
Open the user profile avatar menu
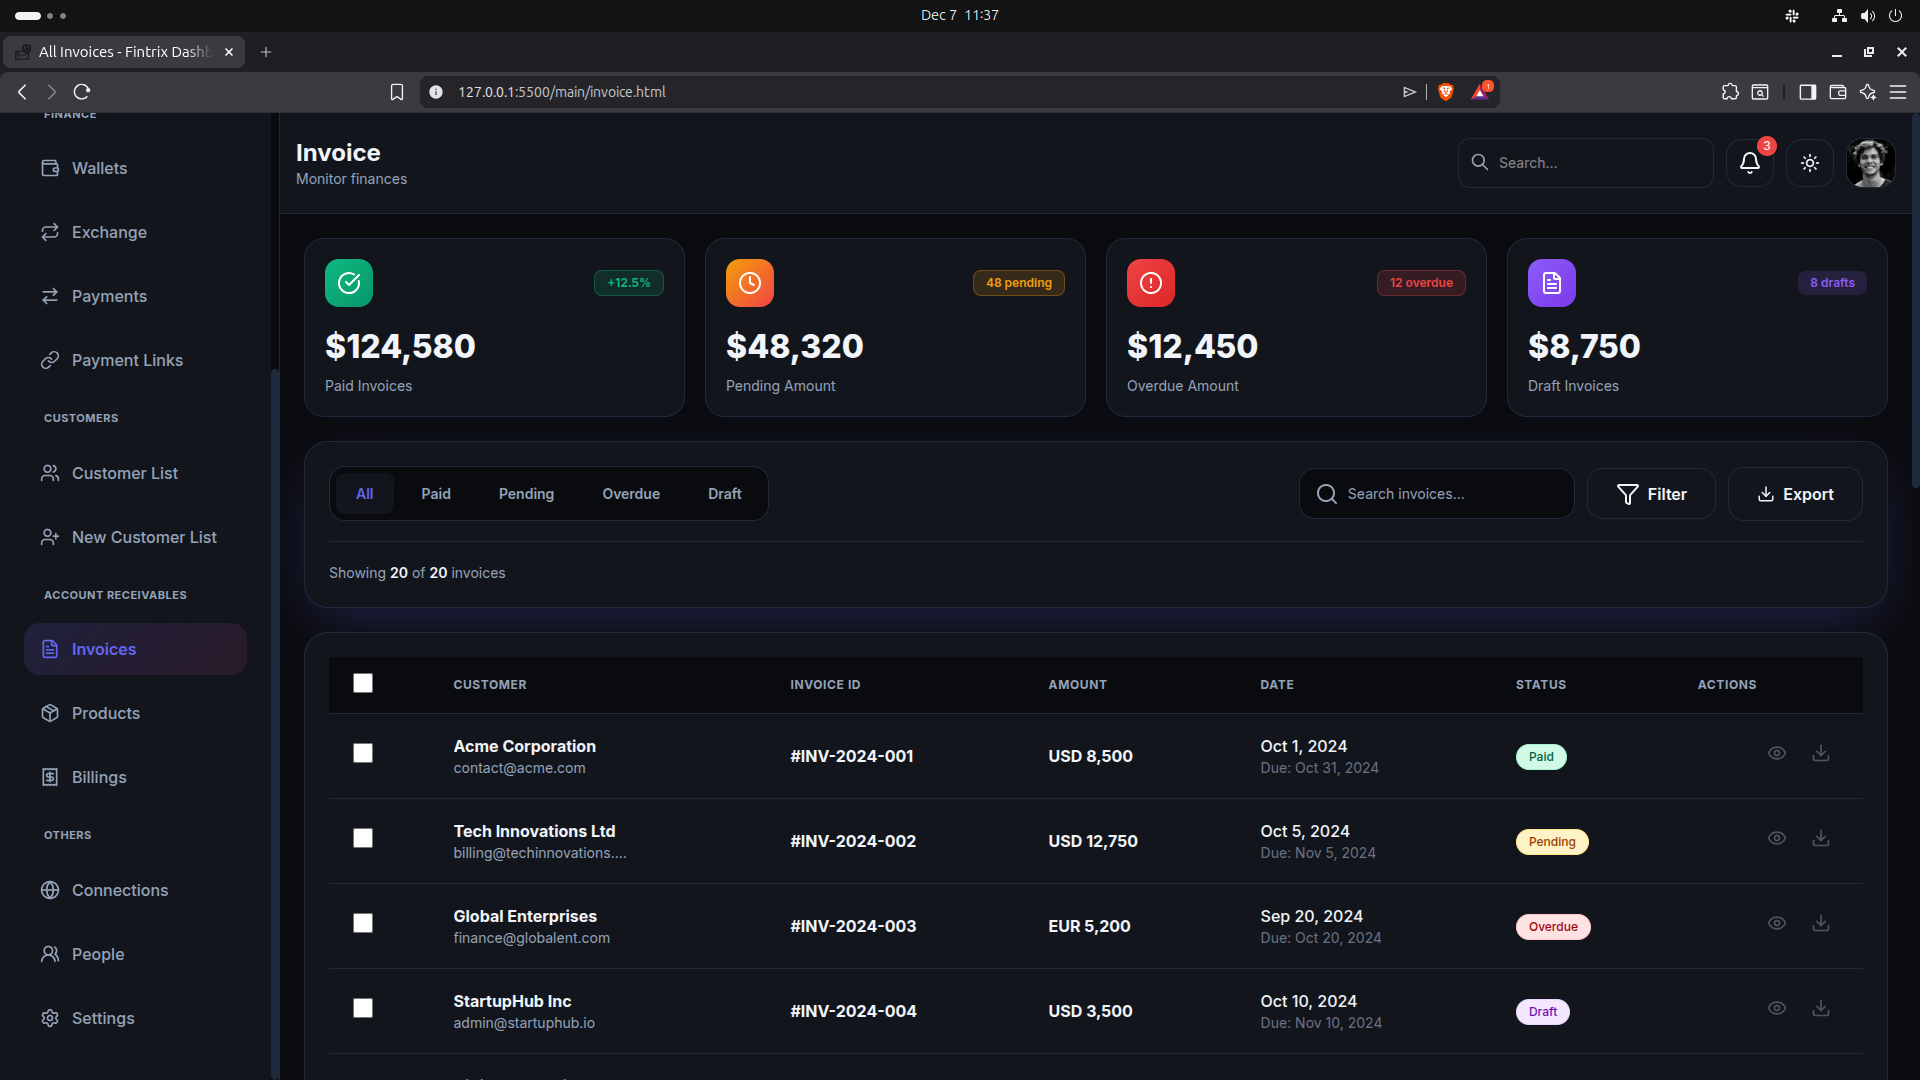(1870, 163)
